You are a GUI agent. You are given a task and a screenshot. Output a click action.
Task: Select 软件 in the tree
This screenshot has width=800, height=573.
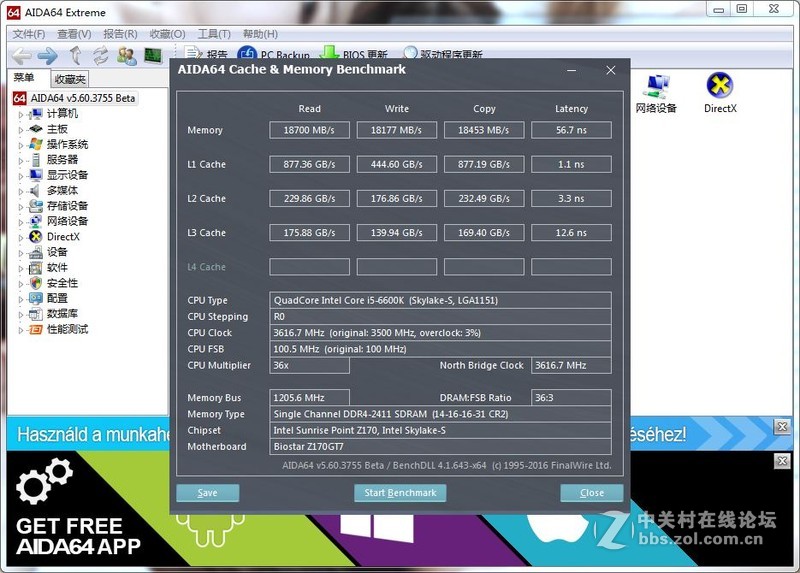pyautogui.click(x=57, y=267)
